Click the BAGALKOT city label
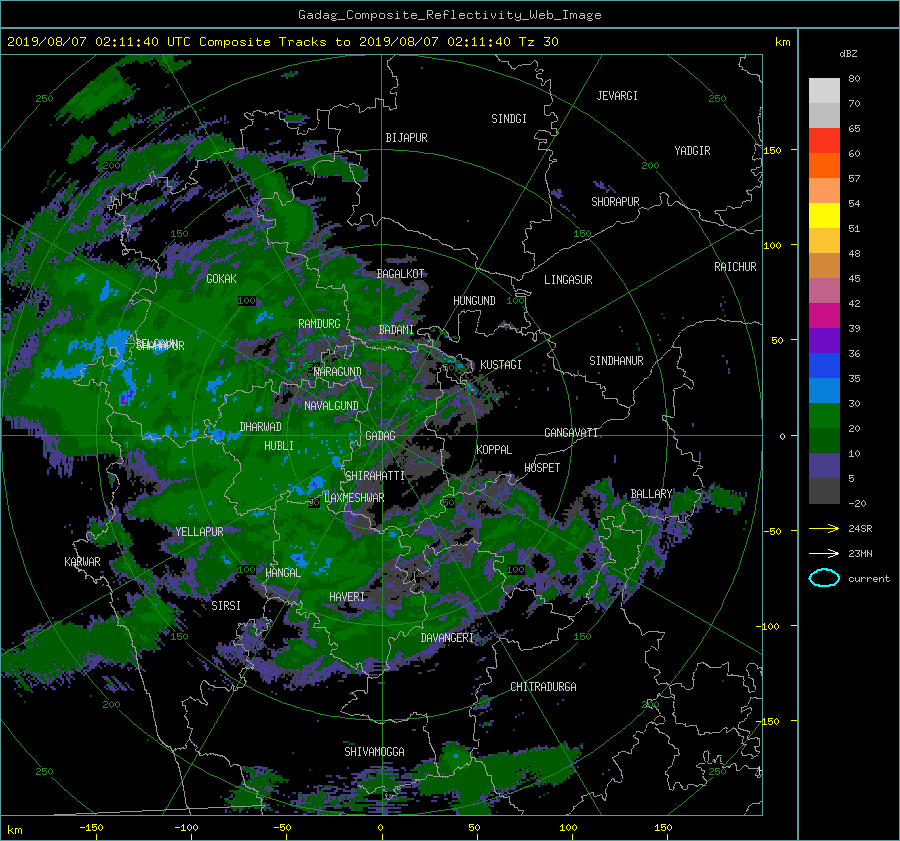The width and height of the screenshot is (900, 841). pyautogui.click(x=400, y=274)
